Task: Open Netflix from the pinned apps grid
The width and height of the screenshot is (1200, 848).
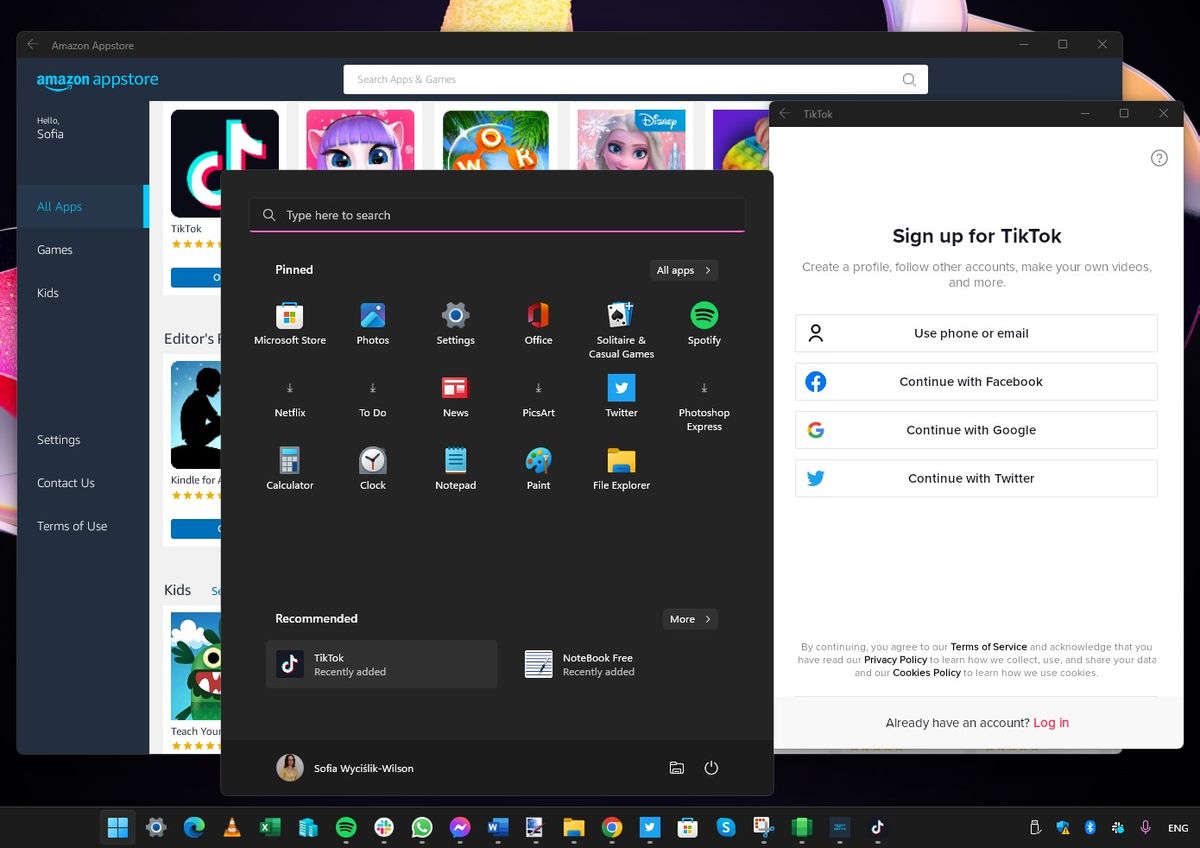Action: [x=290, y=390]
